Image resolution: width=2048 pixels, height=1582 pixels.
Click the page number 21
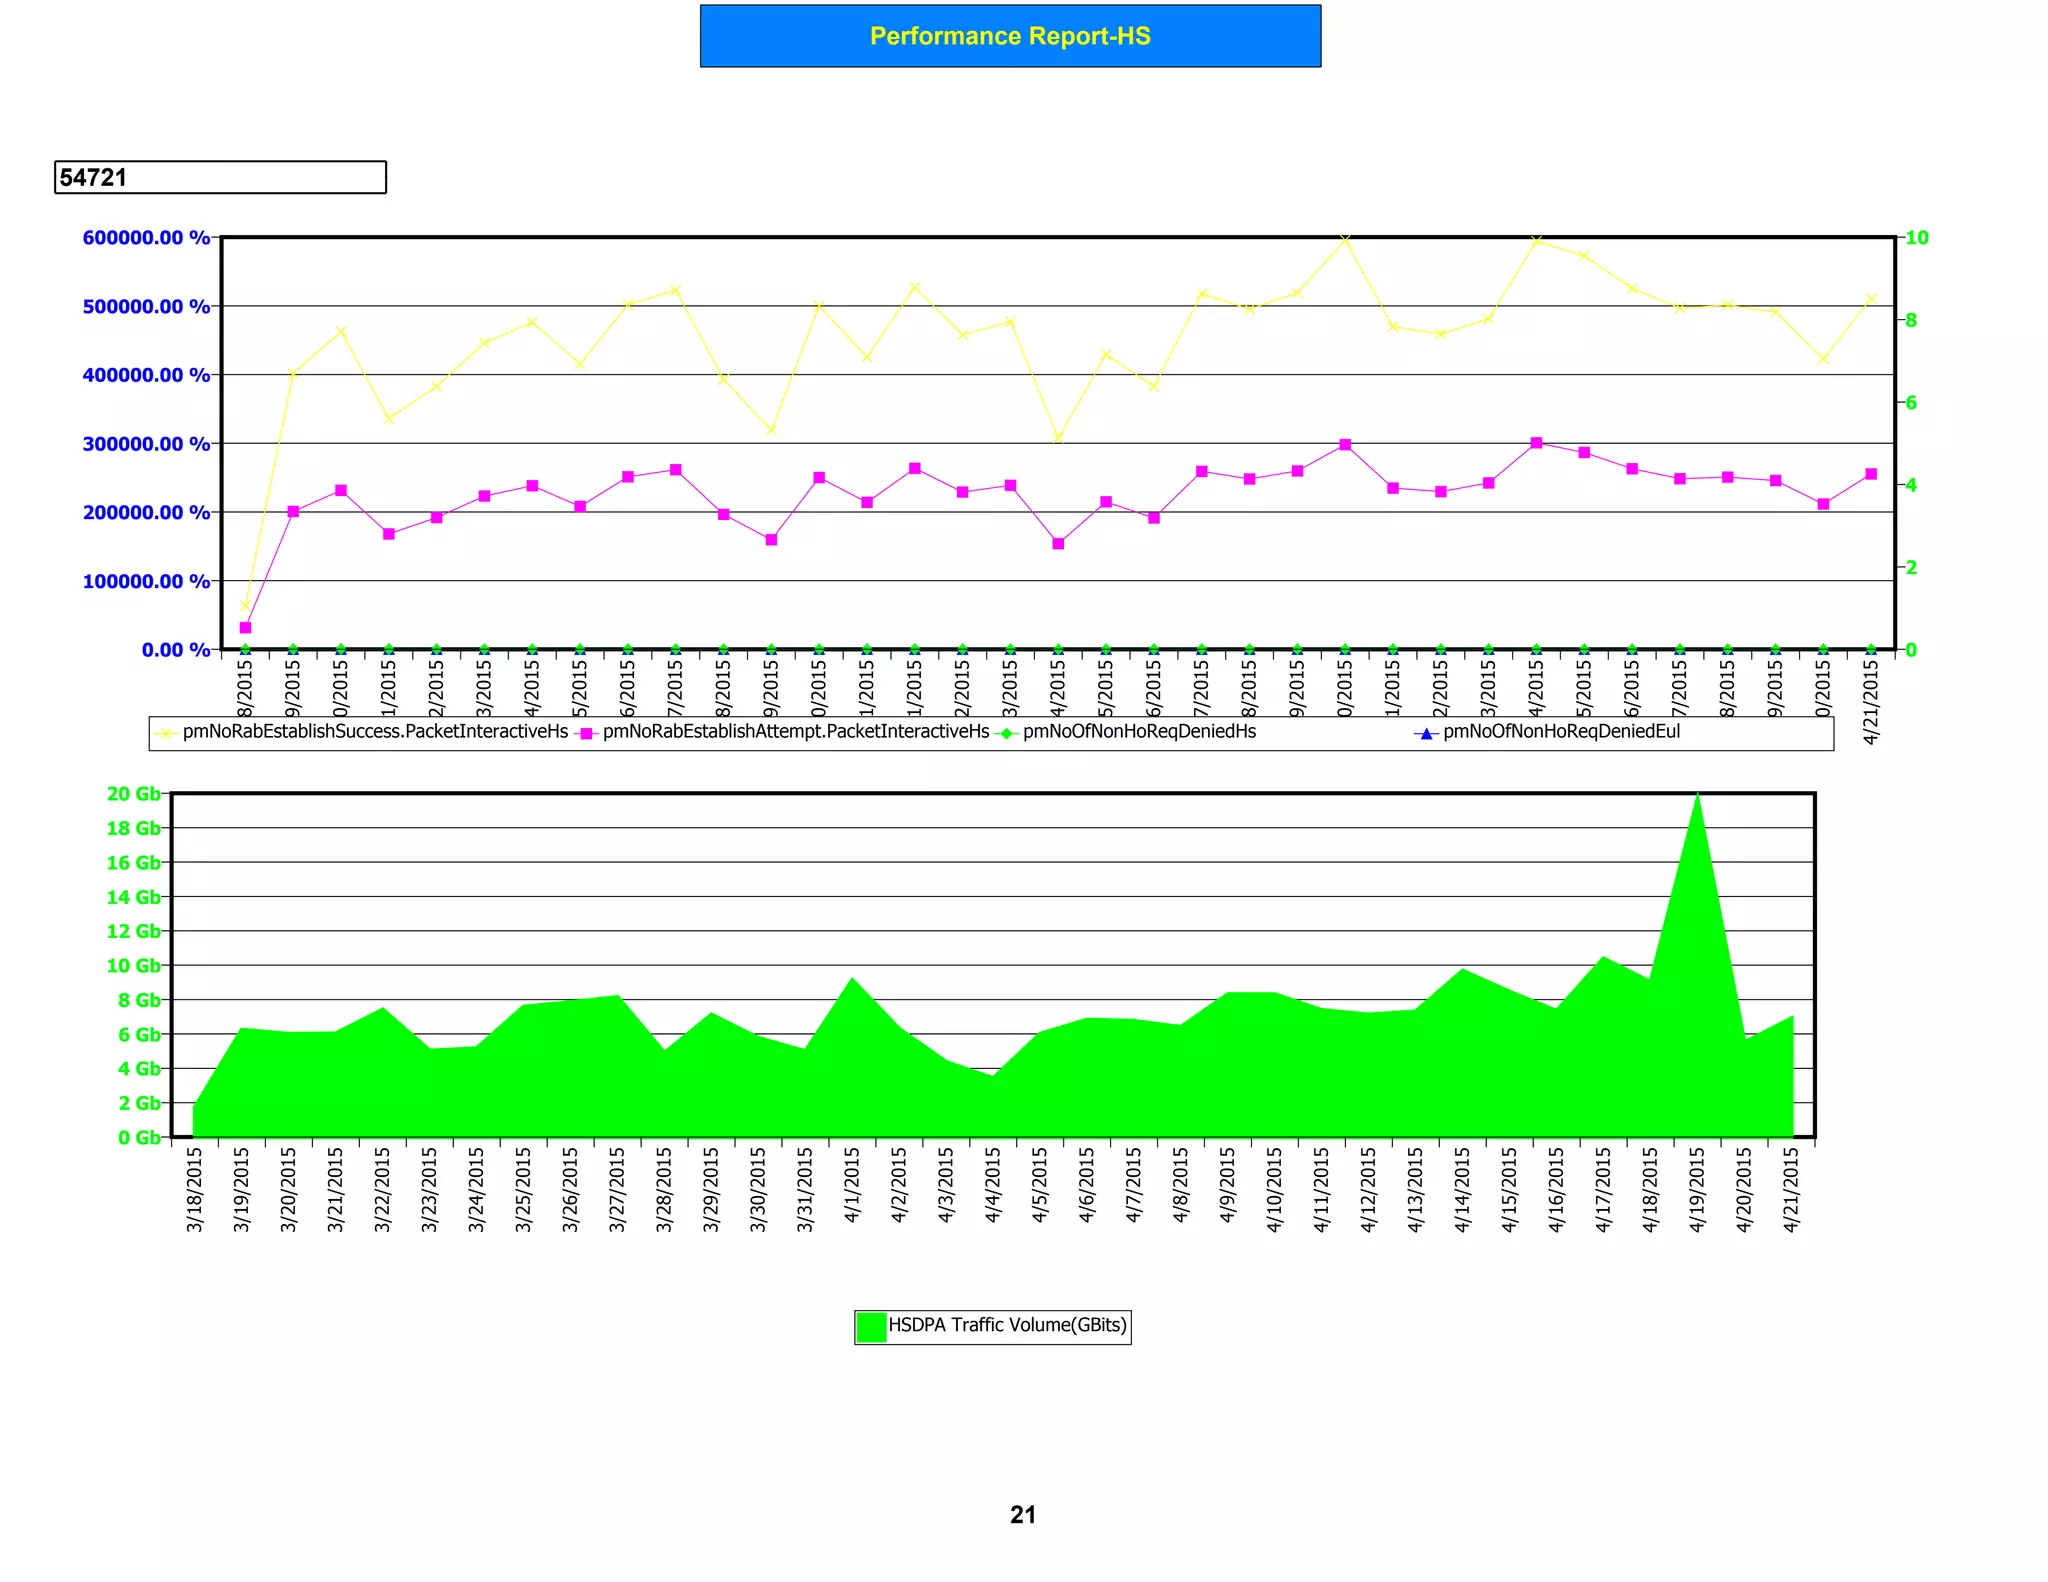click(x=1023, y=1515)
